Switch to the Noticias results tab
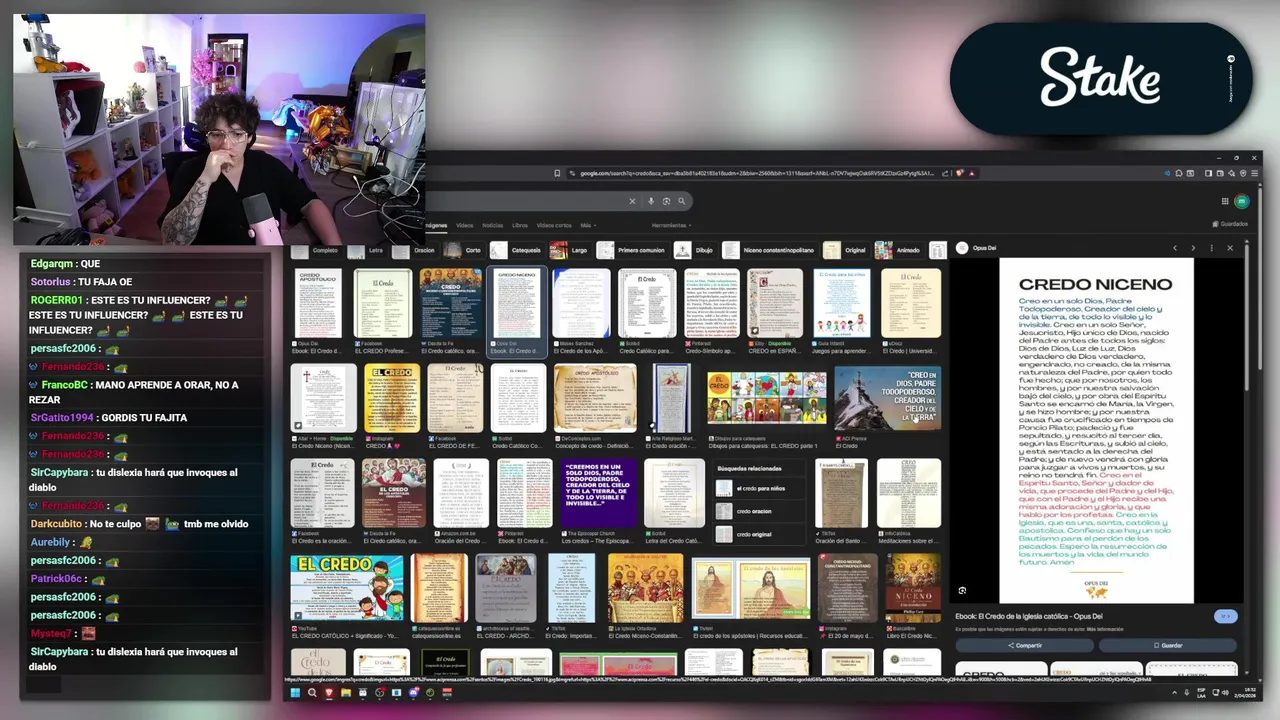Screen dimensions: 1280x720 pos(493,225)
